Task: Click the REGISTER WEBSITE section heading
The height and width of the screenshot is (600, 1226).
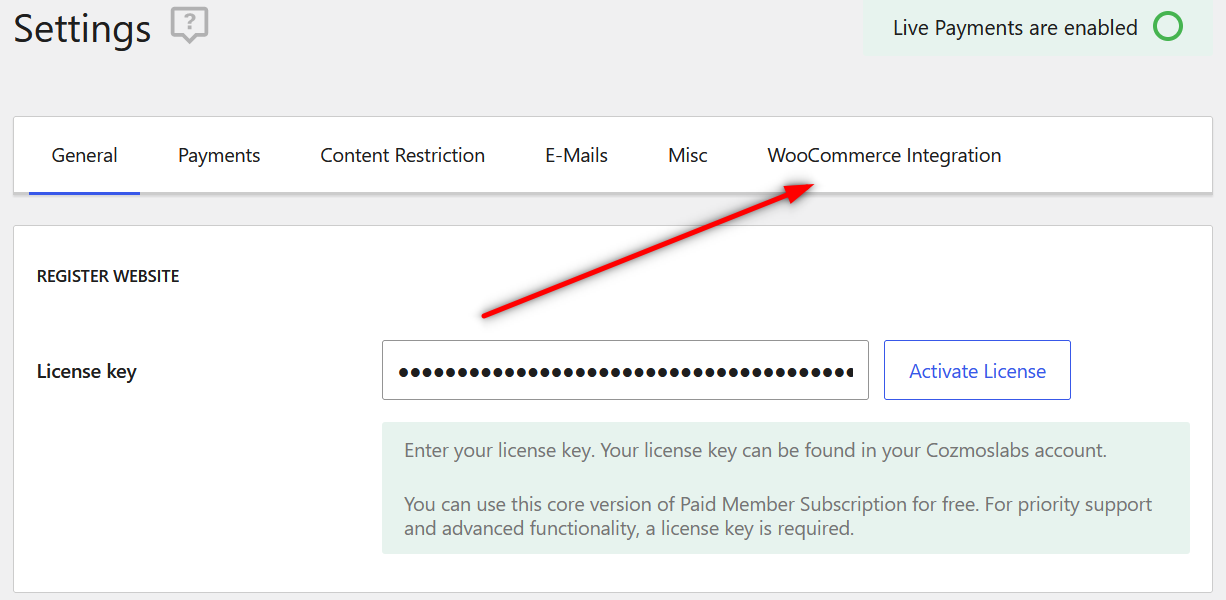Action: (107, 276)
